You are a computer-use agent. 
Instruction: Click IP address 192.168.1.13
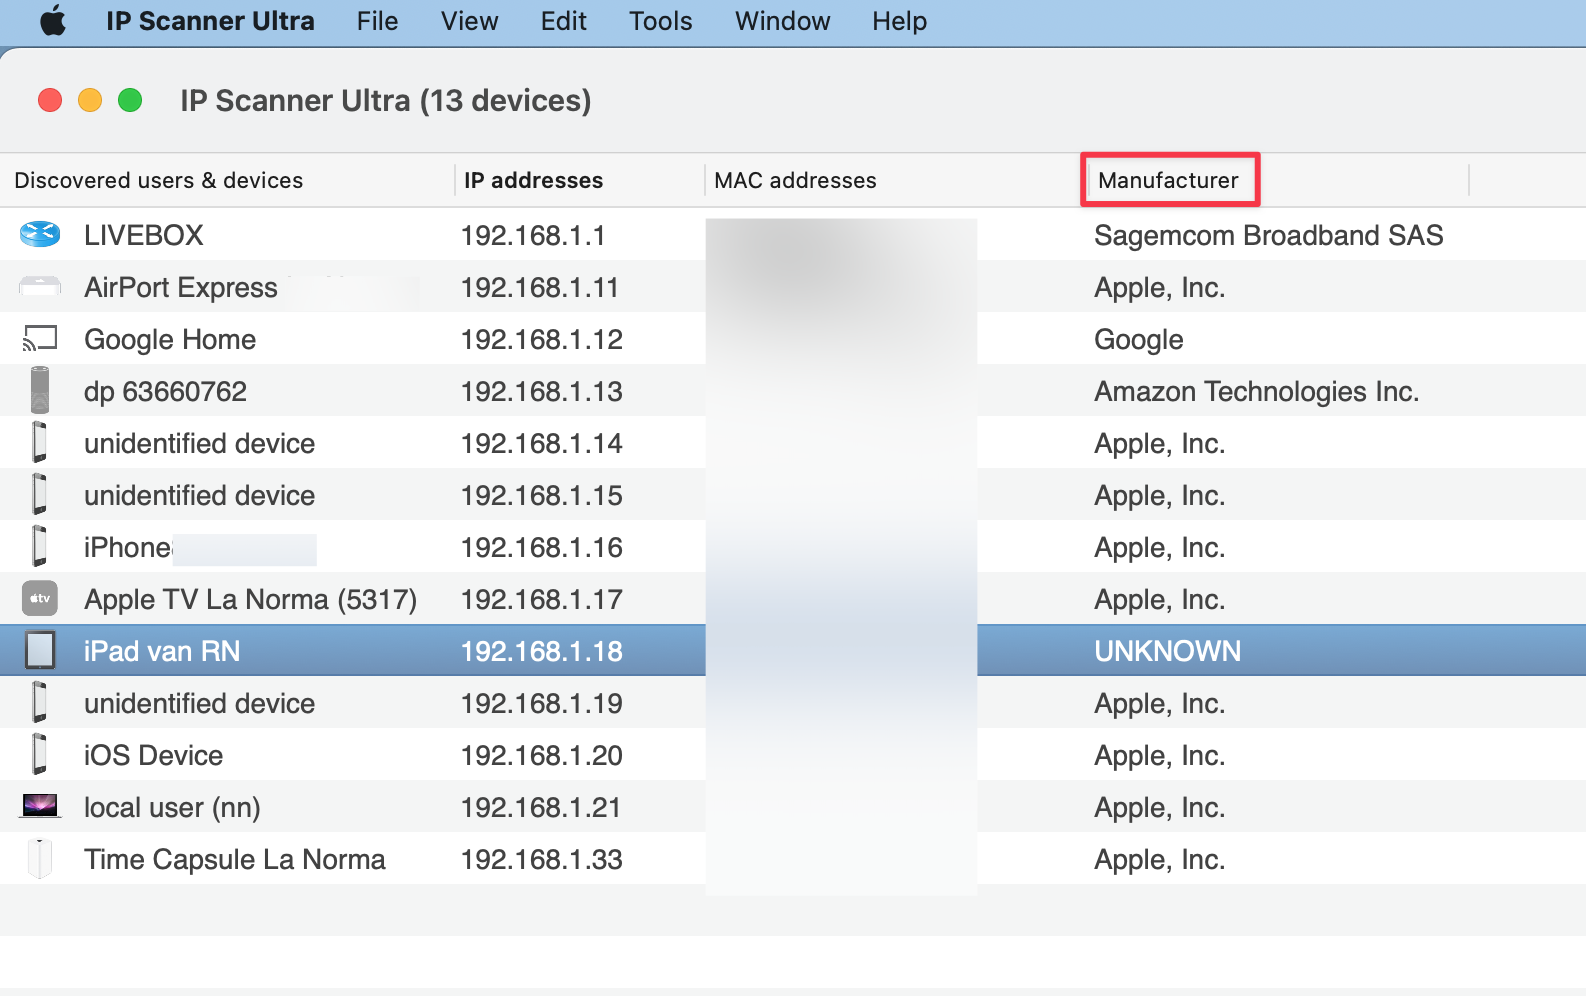(x=542, y=391)
